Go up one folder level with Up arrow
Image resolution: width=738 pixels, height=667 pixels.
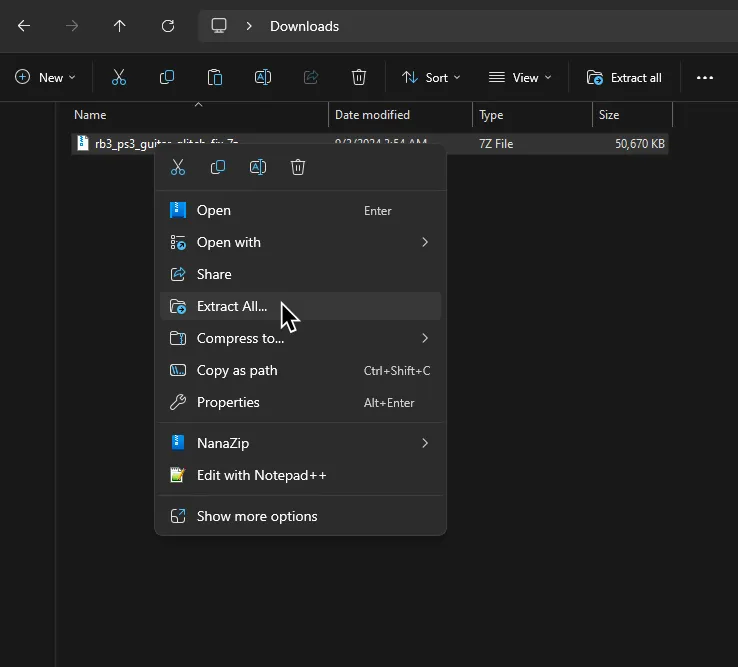(120, 26)
